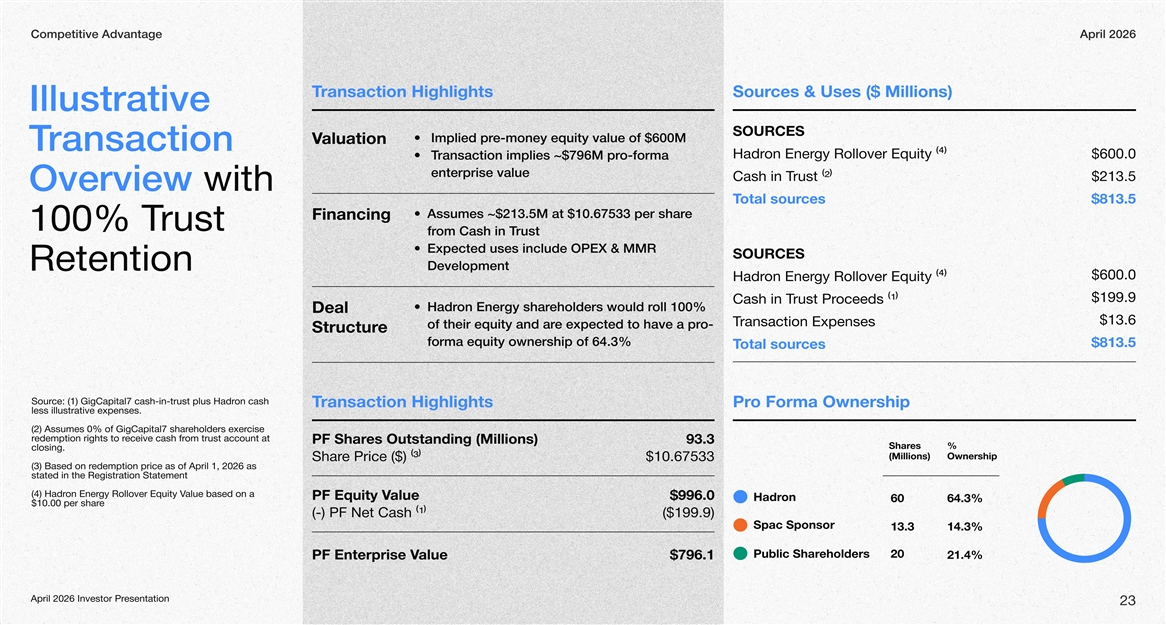Click the green Public Shareholders legend dot

tap(740, 554)
